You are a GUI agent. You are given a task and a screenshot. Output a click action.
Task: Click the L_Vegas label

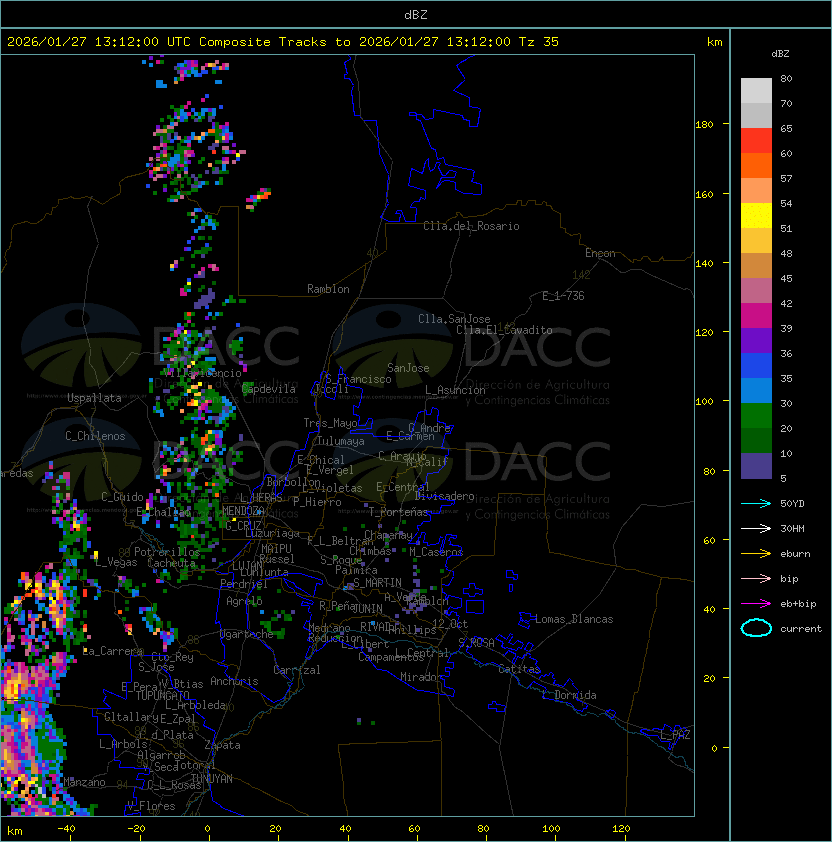coord(116,563)
